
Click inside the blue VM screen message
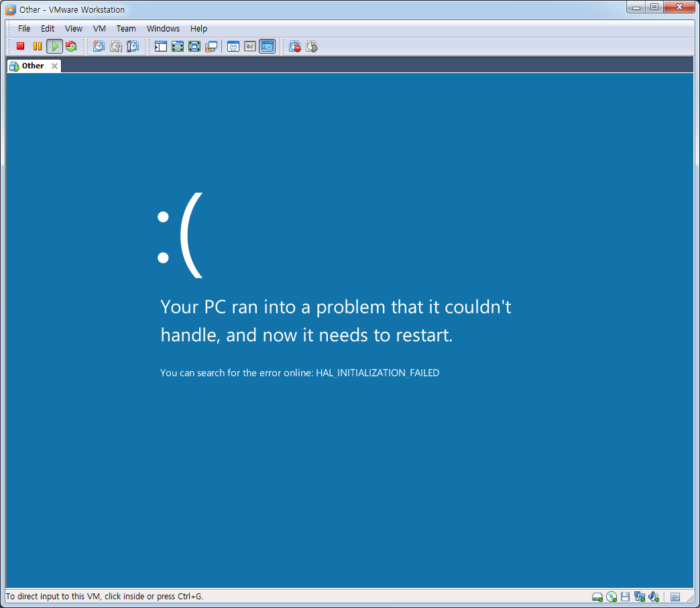(336, 321)
